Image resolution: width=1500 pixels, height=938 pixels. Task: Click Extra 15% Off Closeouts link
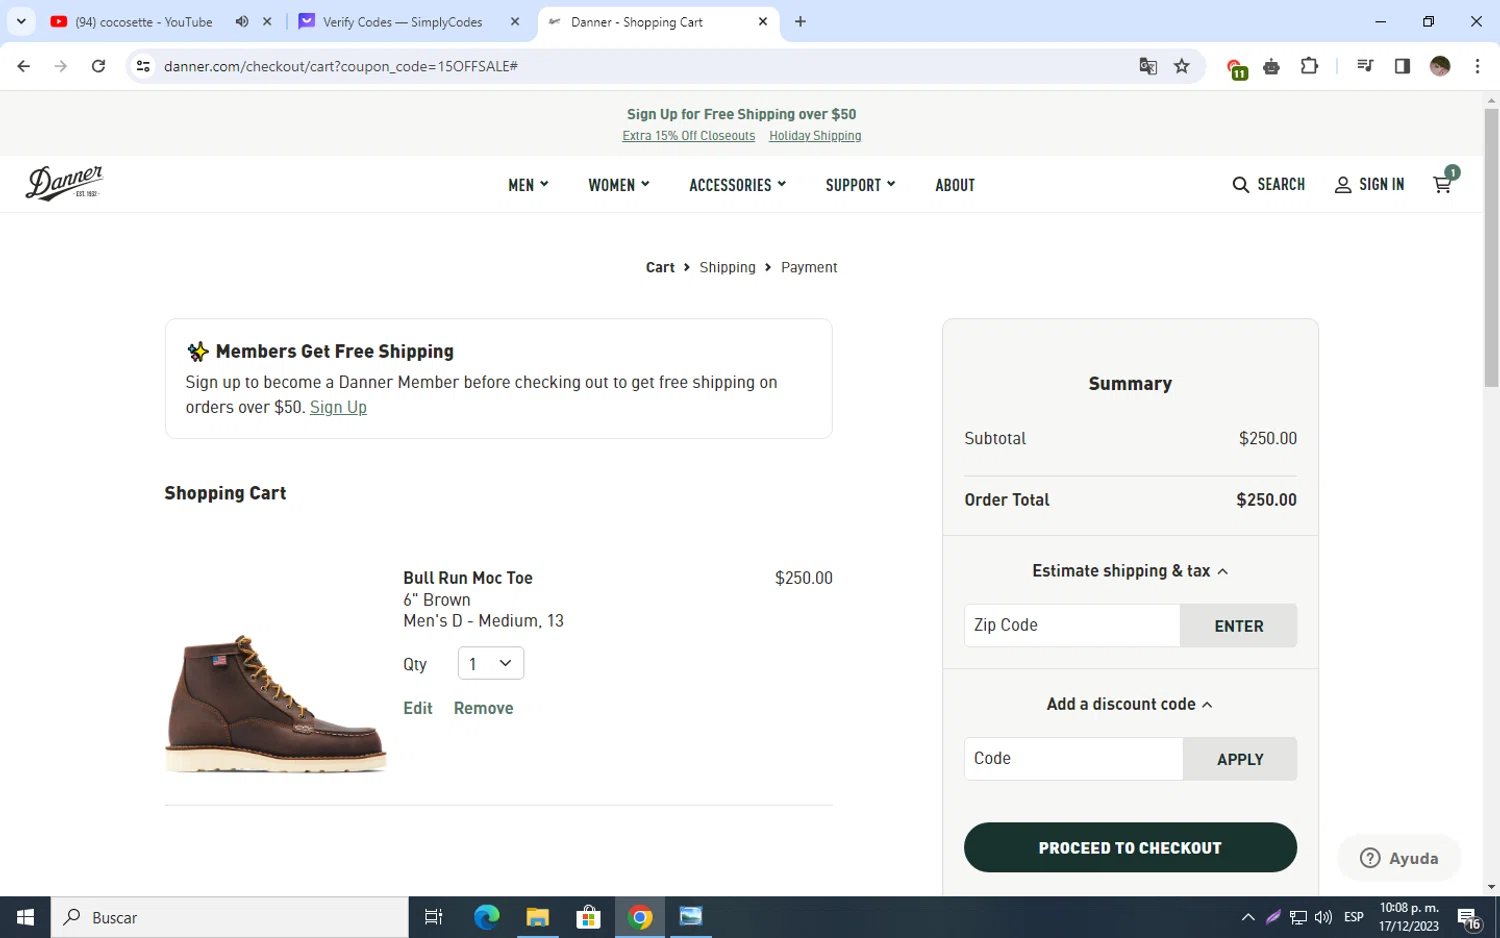click(688, 136)
